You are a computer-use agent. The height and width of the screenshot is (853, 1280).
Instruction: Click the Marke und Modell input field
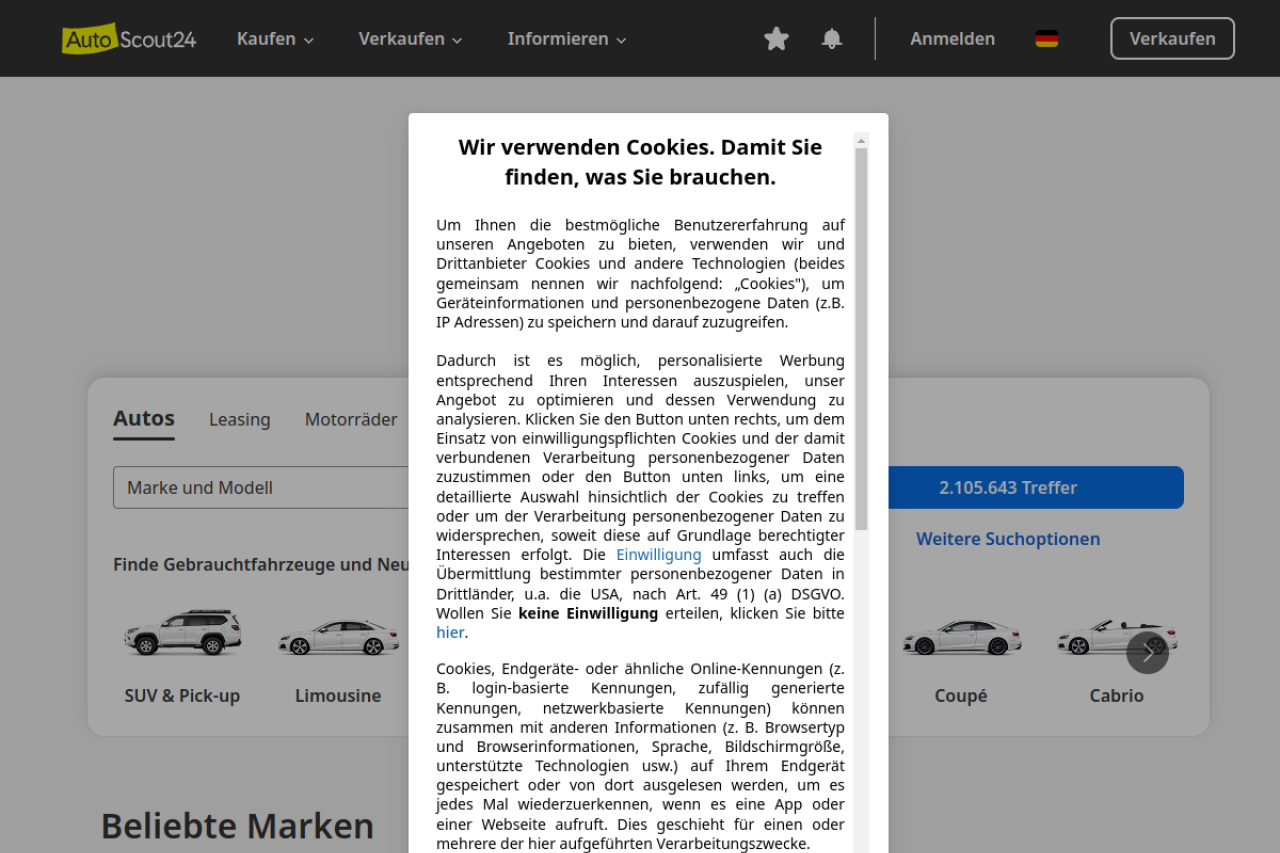(262, 488)
